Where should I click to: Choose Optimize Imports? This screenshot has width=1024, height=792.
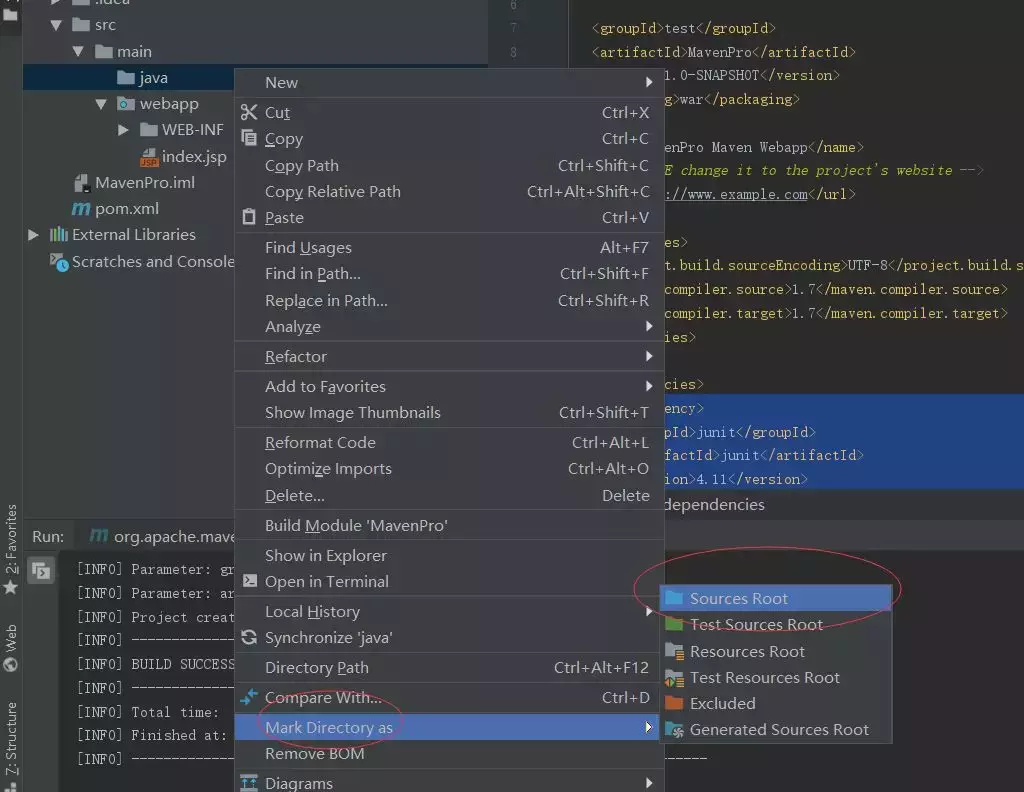tap(449, 468)
